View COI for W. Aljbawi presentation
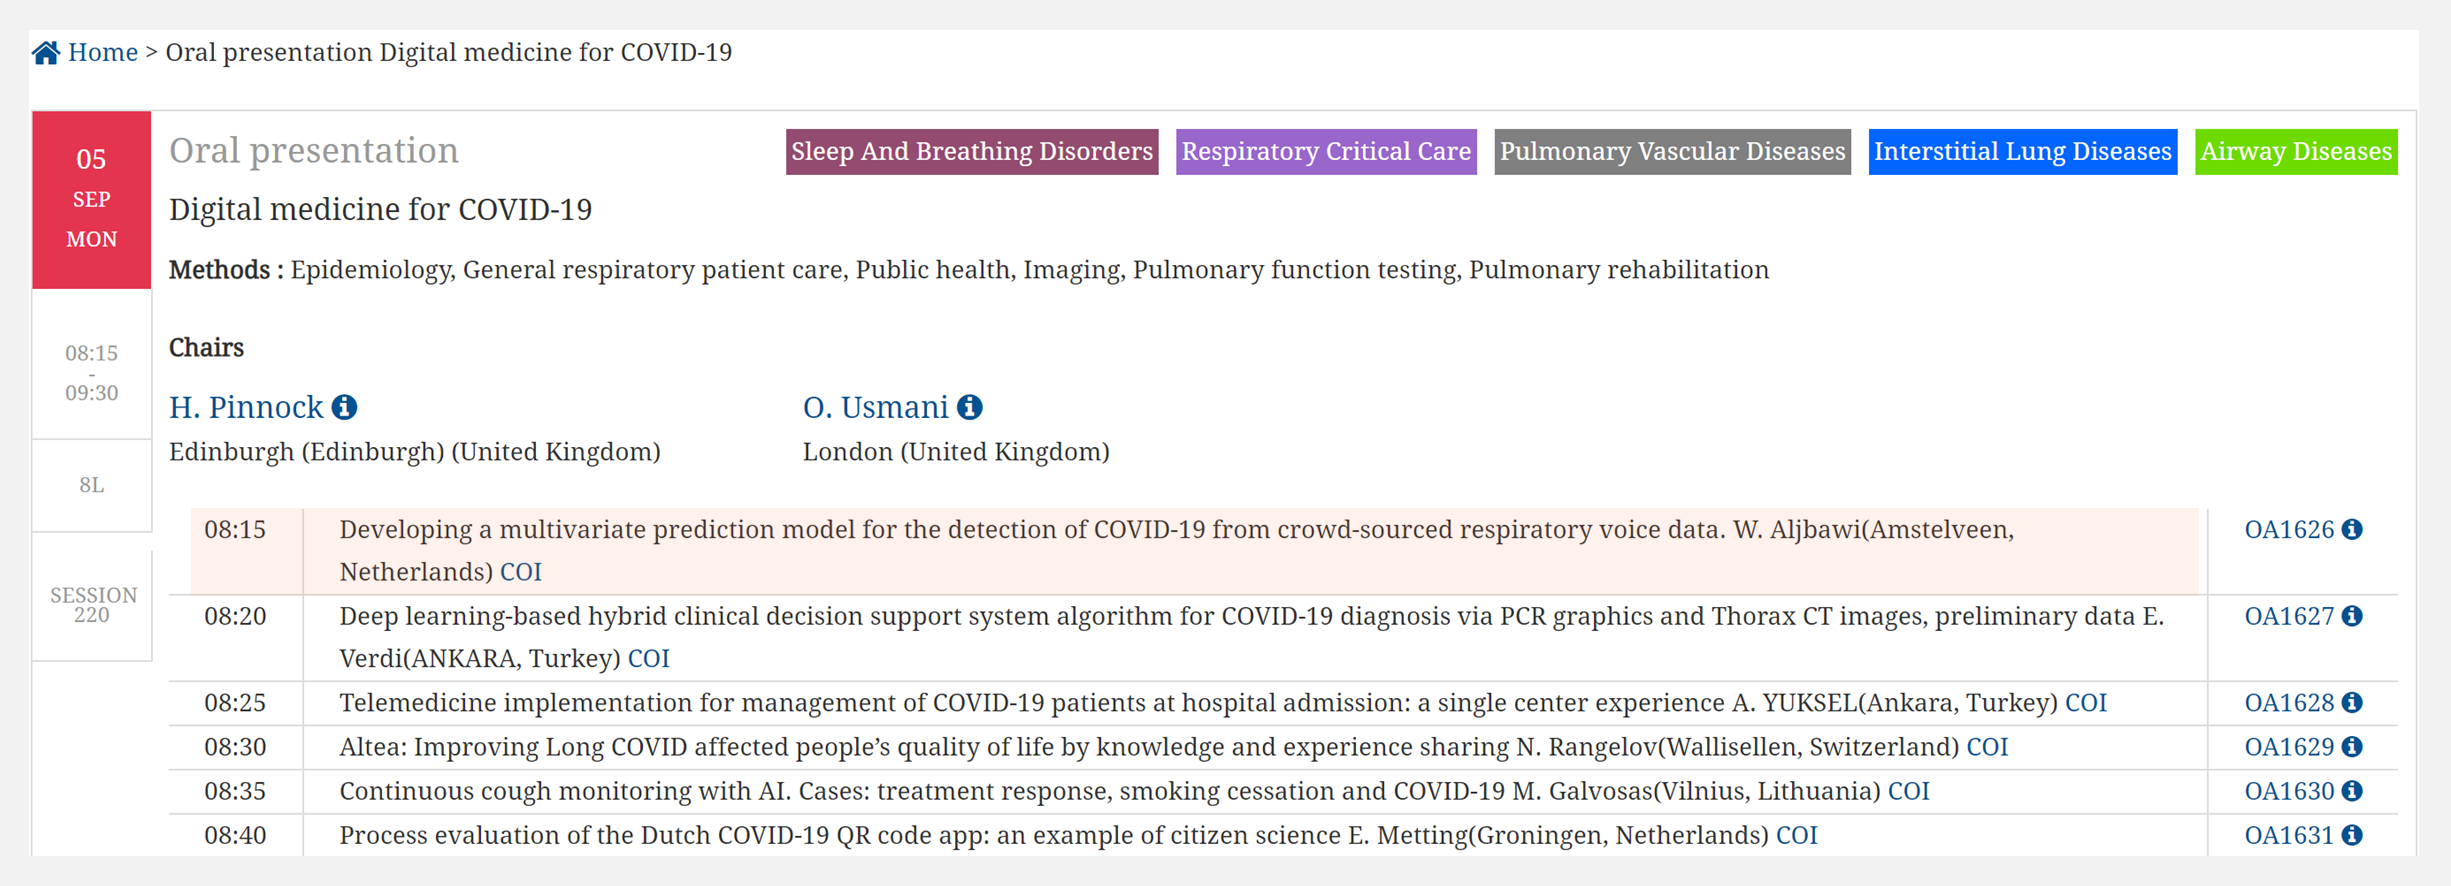This screenshot has width=2451, height=886. (521, 572)
